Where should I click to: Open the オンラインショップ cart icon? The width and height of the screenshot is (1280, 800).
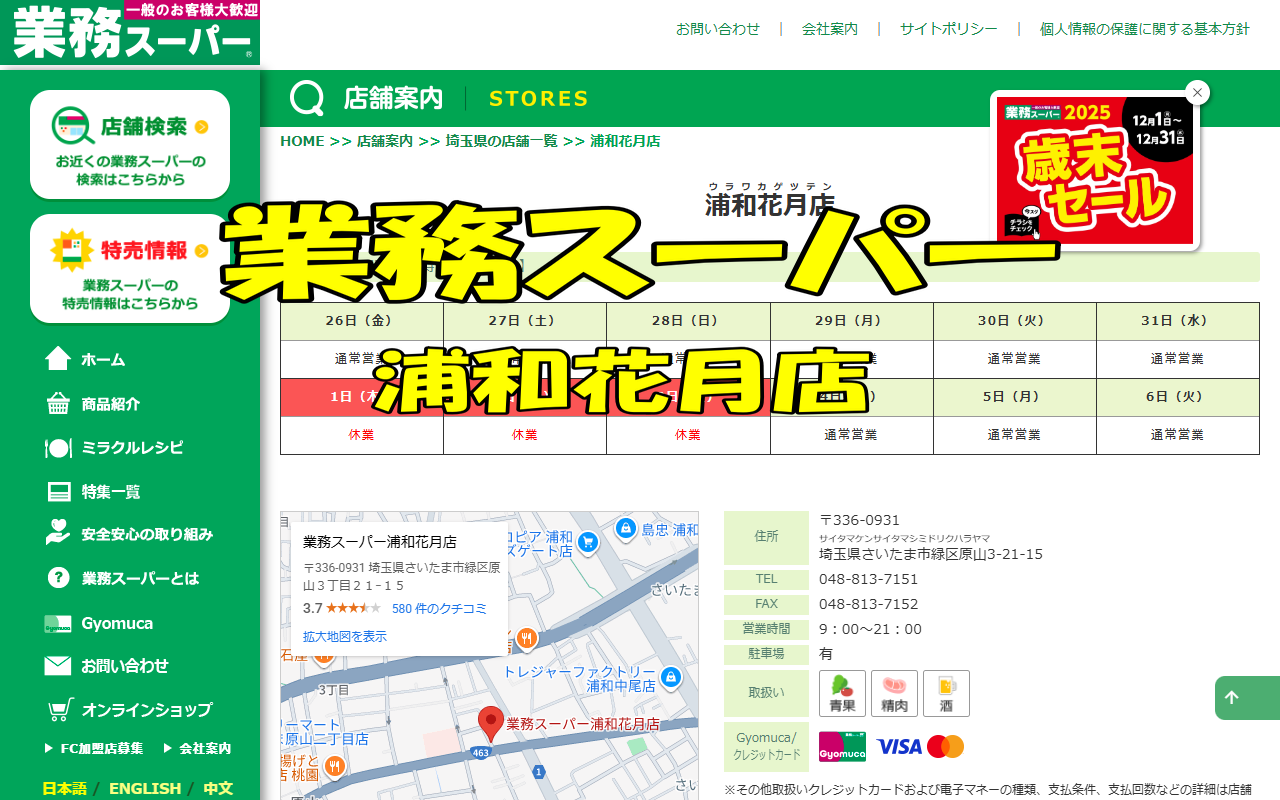click(60, 710)
